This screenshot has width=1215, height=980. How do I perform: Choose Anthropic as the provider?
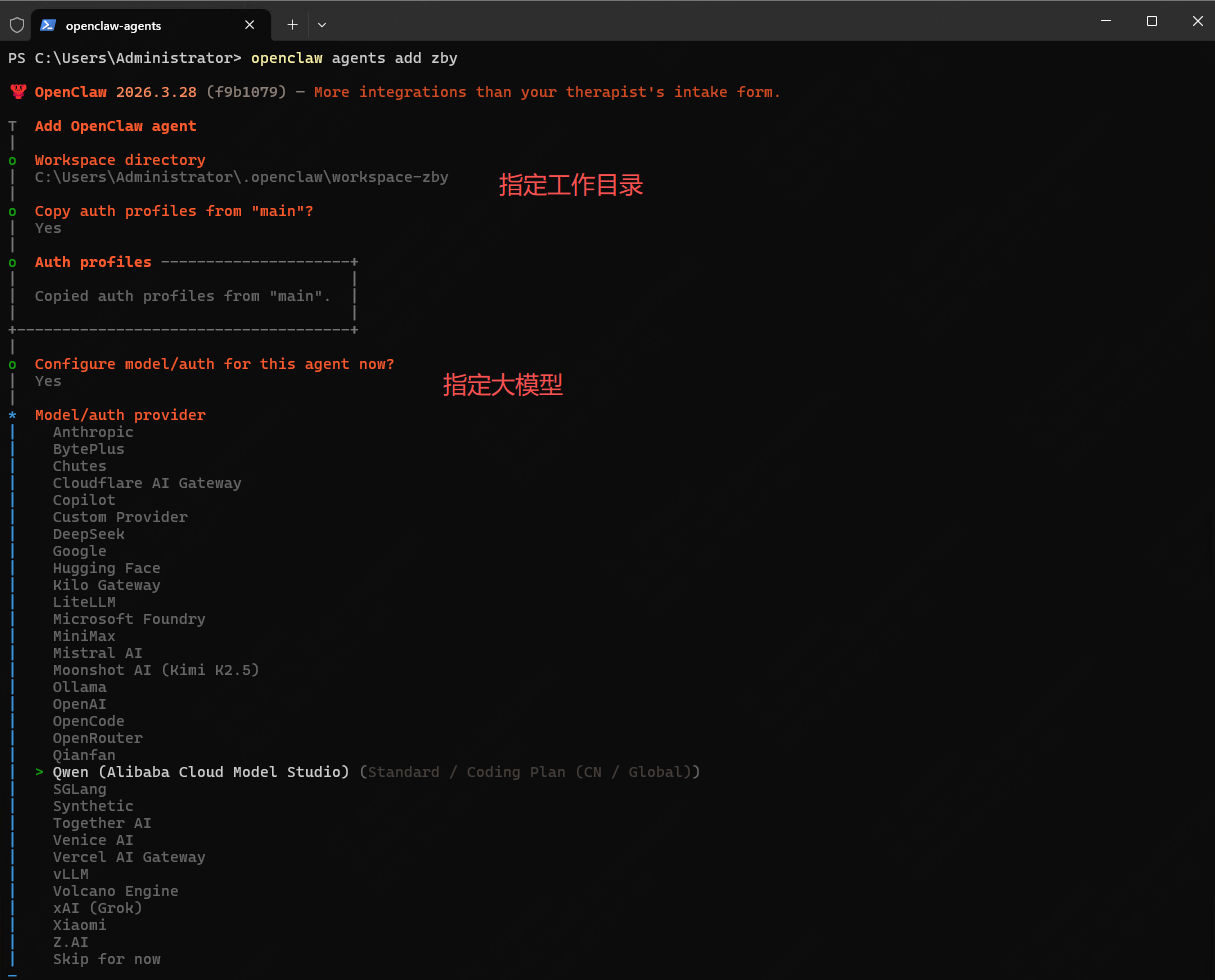click(93, 432)
